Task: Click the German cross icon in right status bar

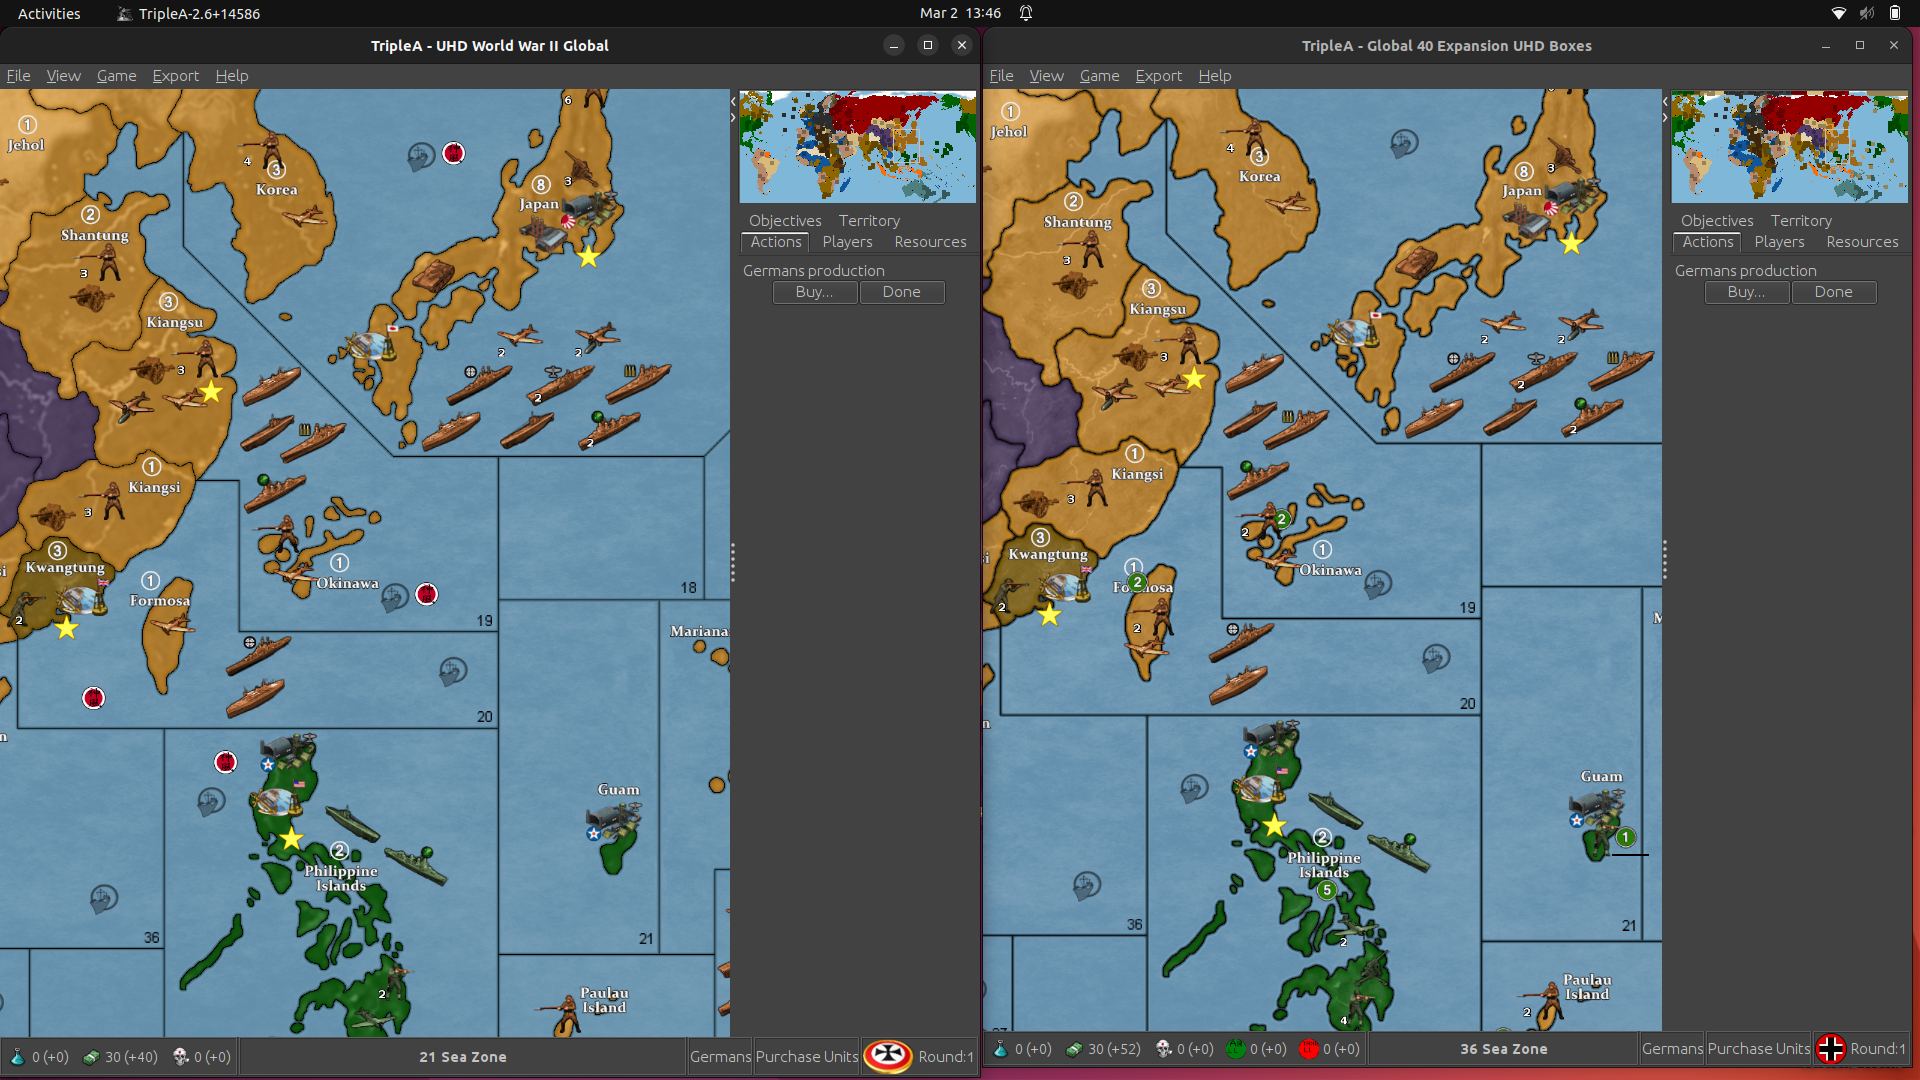Action: 1830,1048
